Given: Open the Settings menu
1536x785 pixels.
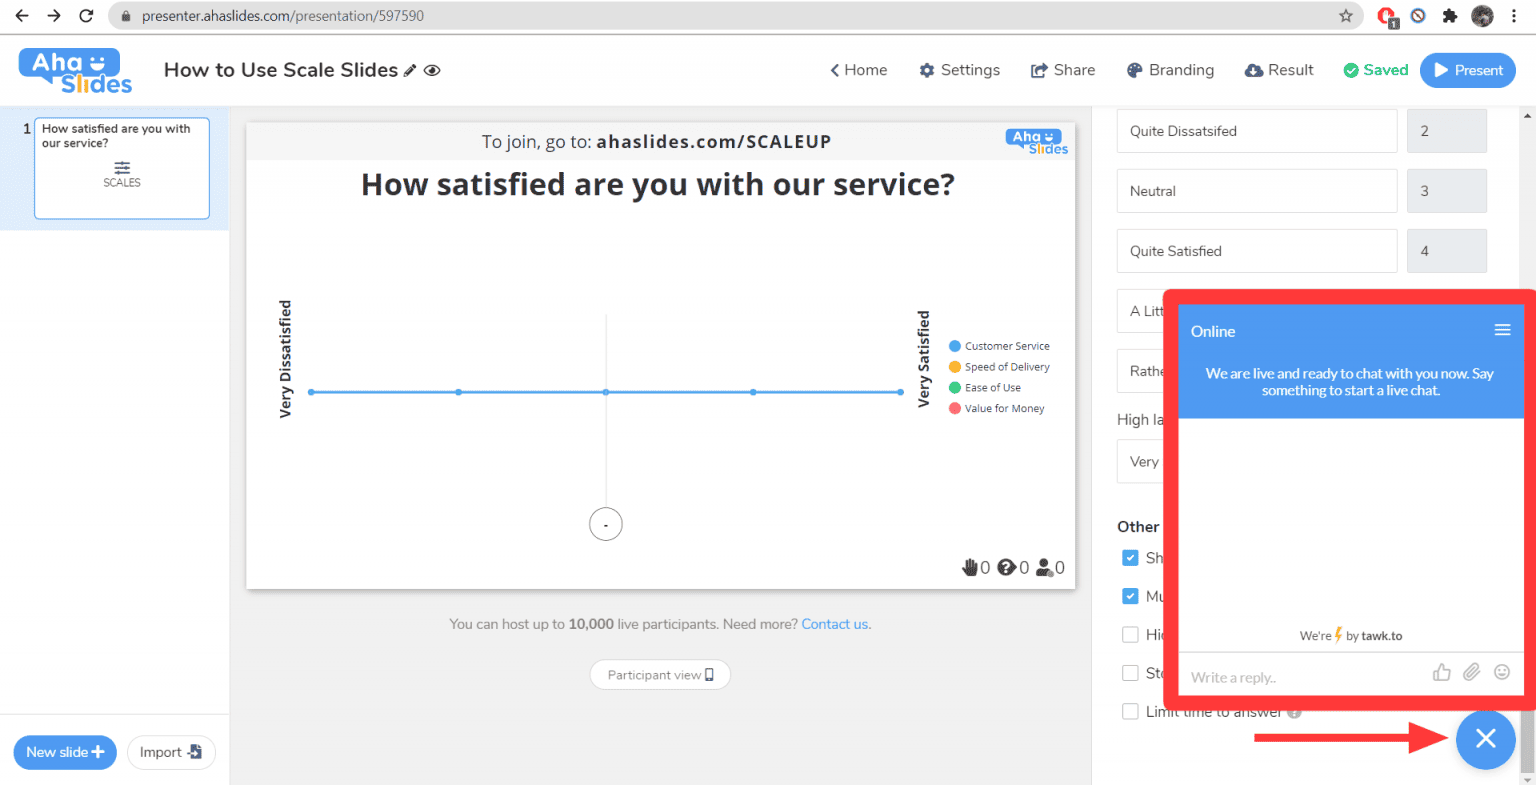Looking at the screenshot, I should tap(959, 70).
